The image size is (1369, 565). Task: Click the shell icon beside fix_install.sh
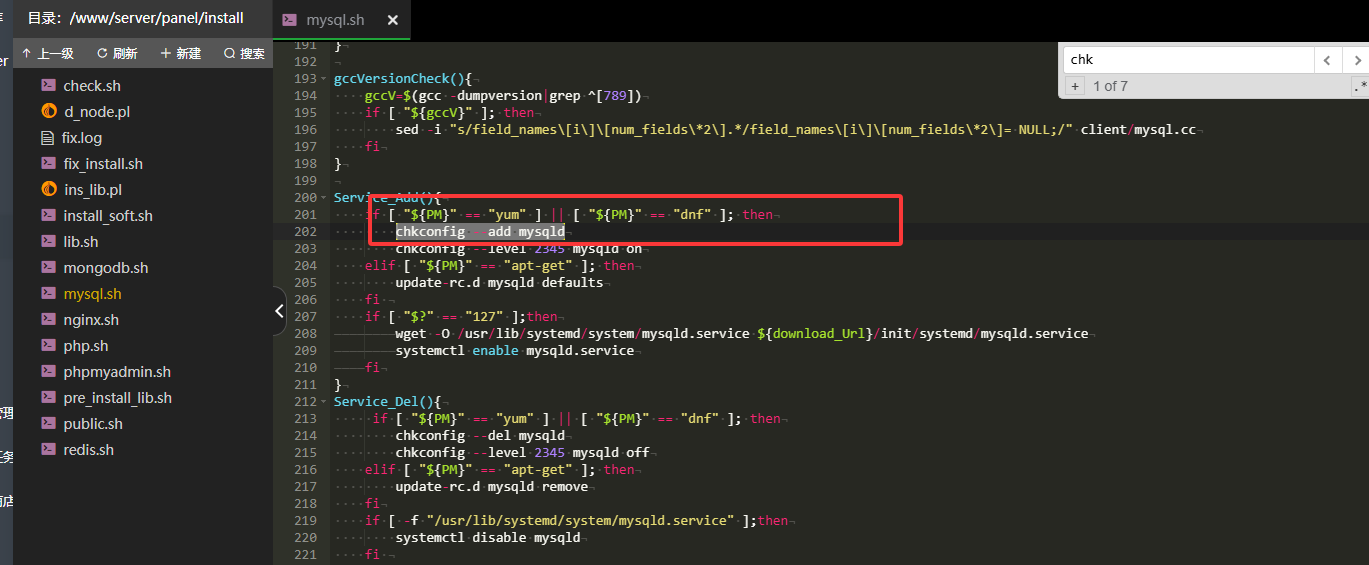coord(48,164)
